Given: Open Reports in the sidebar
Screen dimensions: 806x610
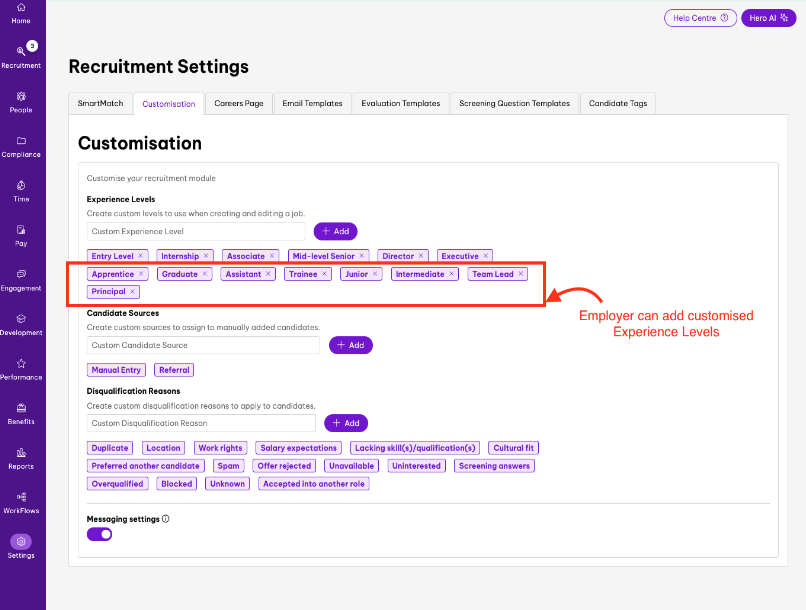Looking at the screenshot, I should [x=21, y=459].
